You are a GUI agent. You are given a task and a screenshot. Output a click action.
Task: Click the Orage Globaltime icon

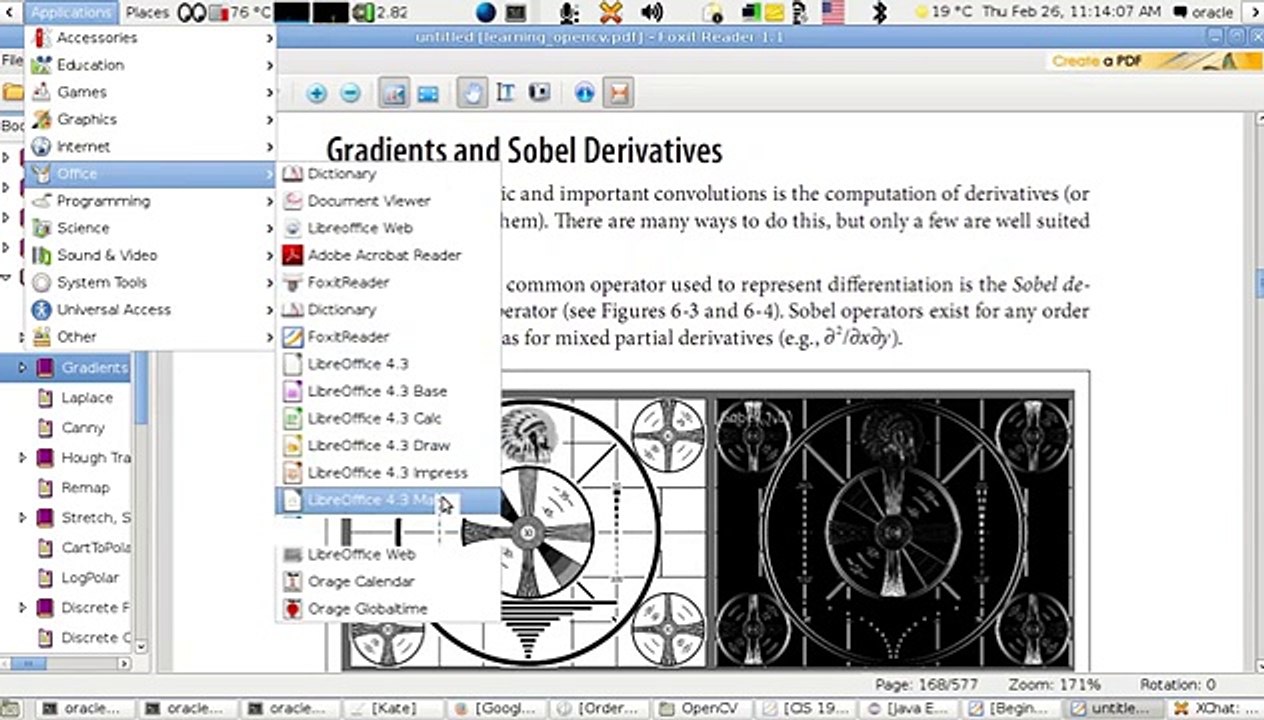[x=292, y=609]
